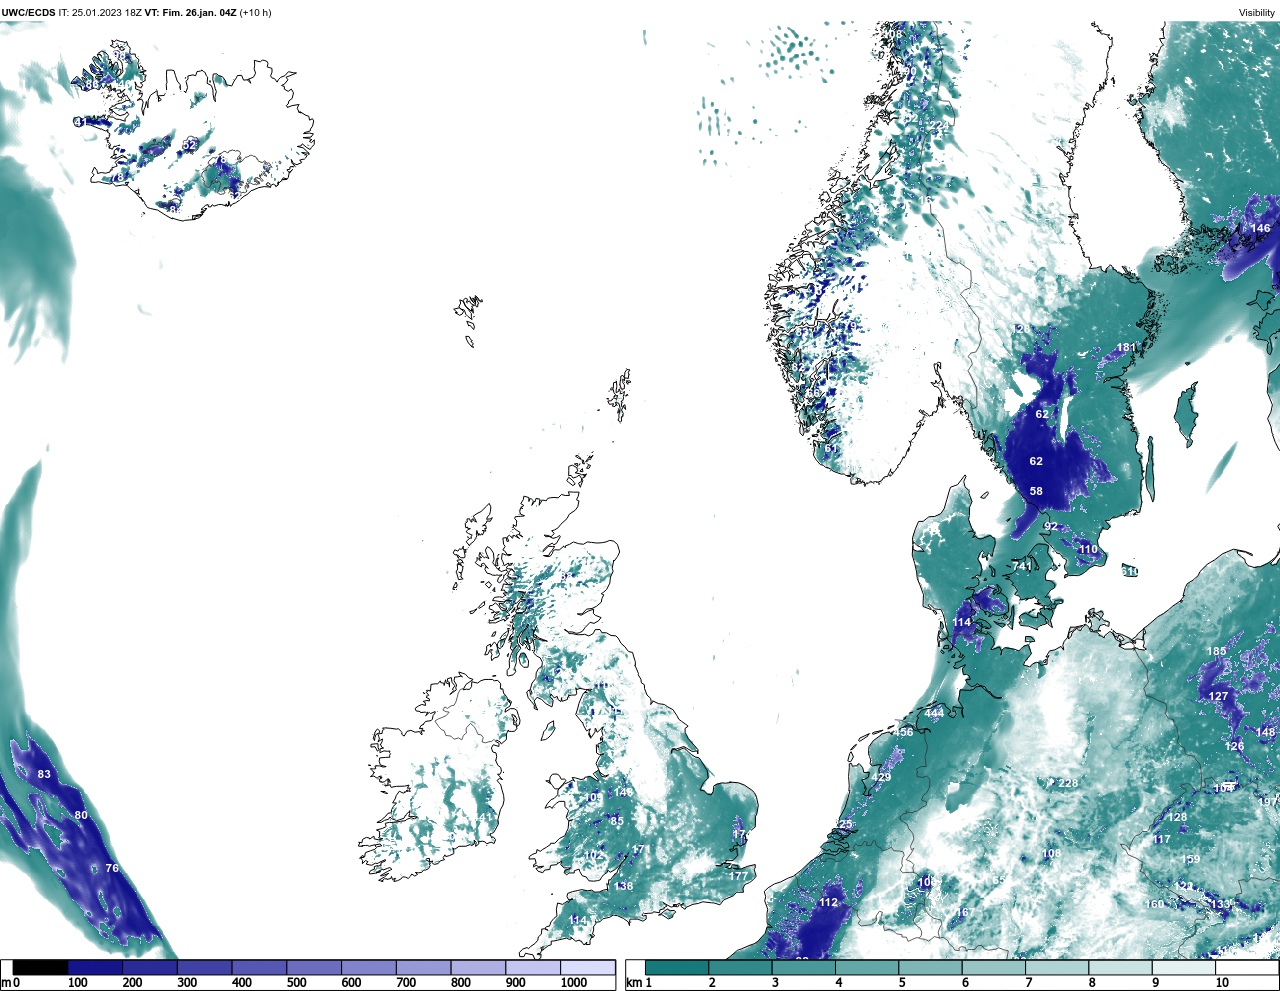1280x991 pixels.
Task: Click the 8–9 km legend swatch
Action: [1119, 968]
